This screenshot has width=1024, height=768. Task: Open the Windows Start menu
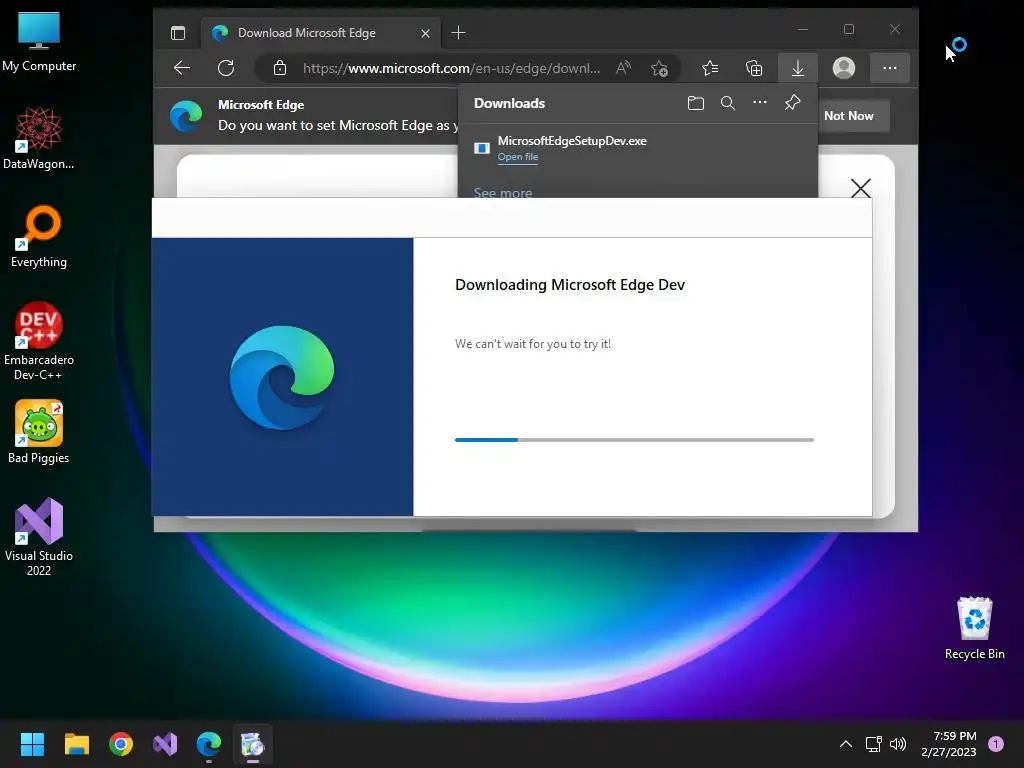pos(32,744)
